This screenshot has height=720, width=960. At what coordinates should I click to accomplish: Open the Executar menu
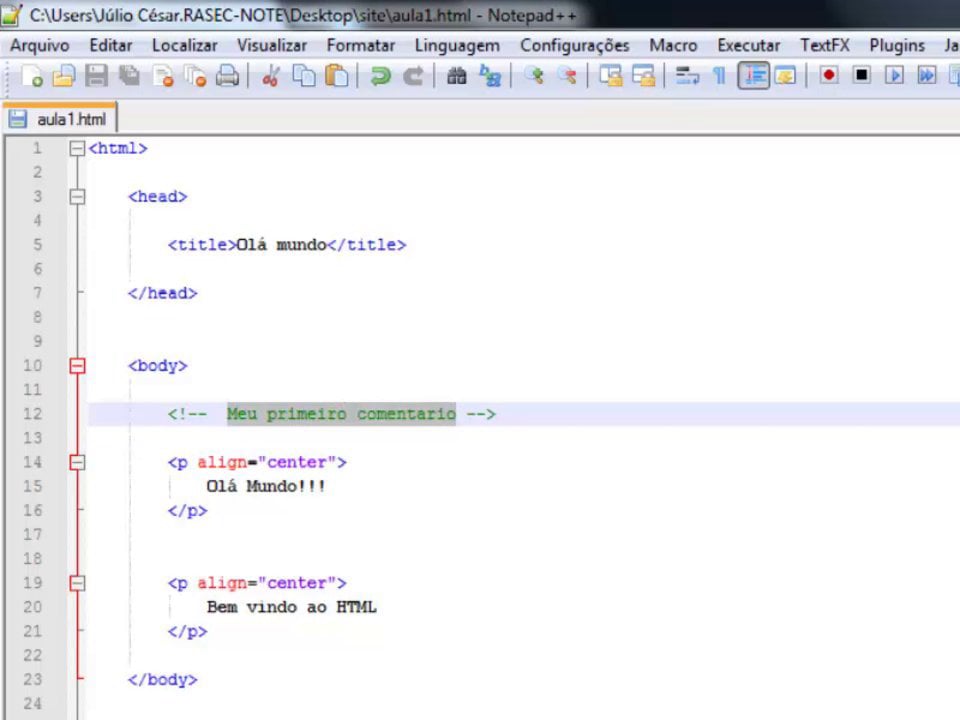[x=748, y=45]
